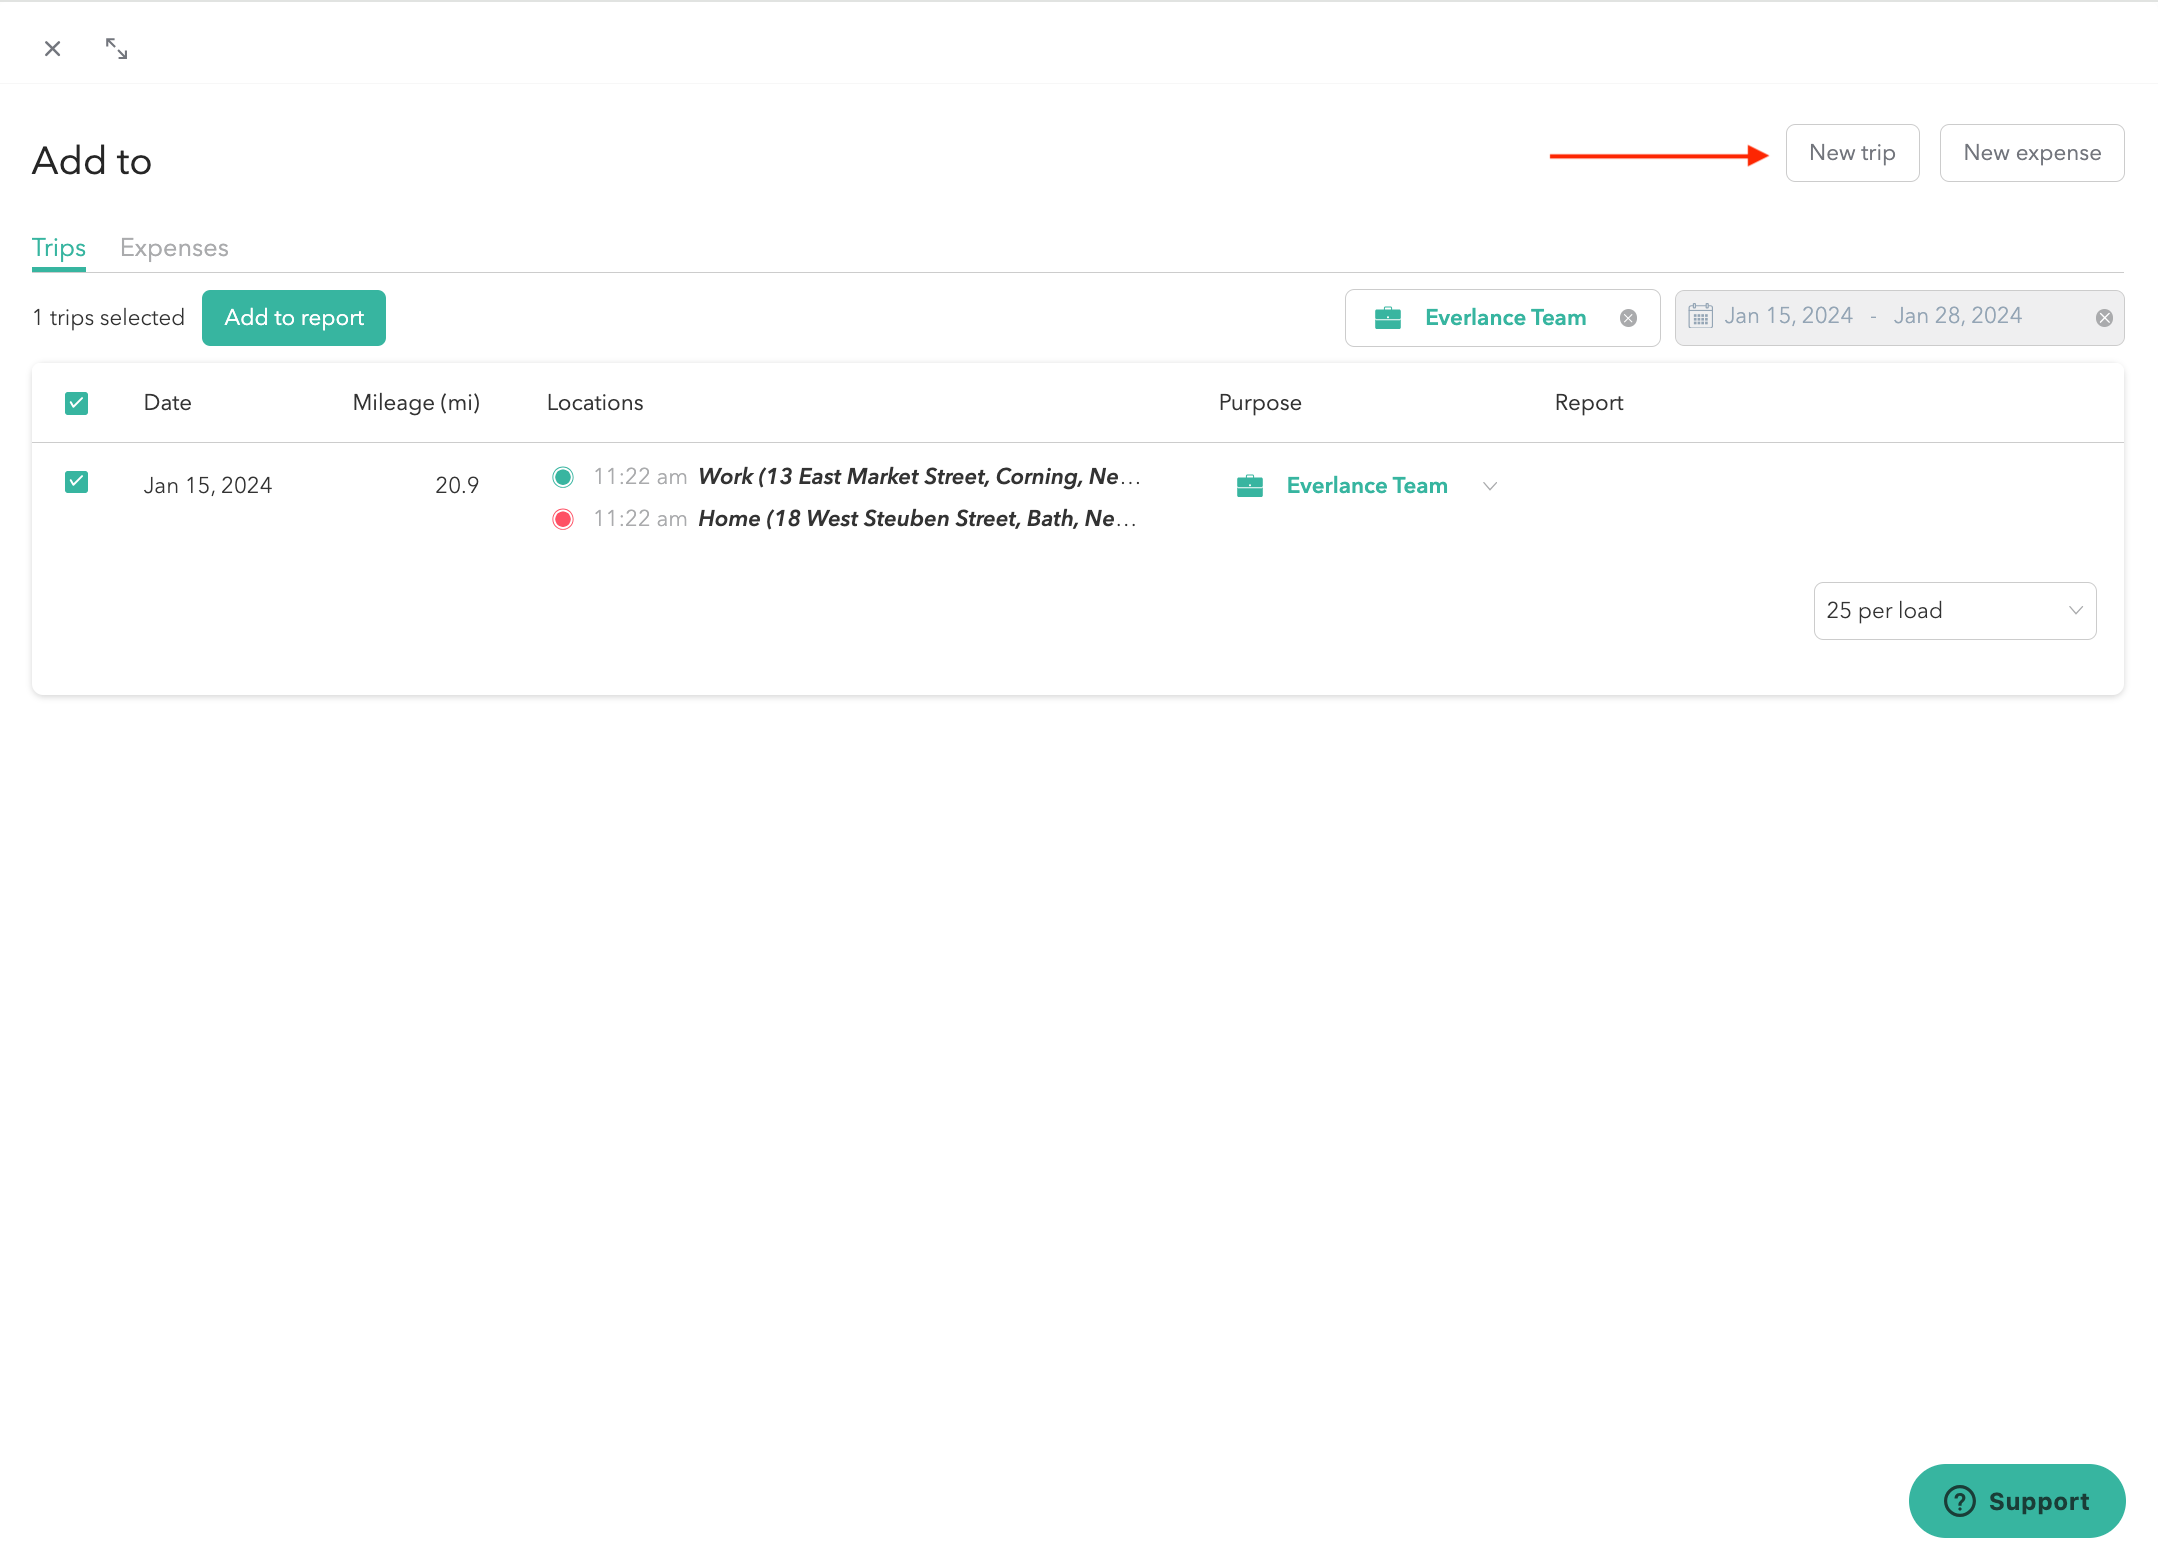
Task: Clear the date range filter
Action: [x=2104, y=318]
